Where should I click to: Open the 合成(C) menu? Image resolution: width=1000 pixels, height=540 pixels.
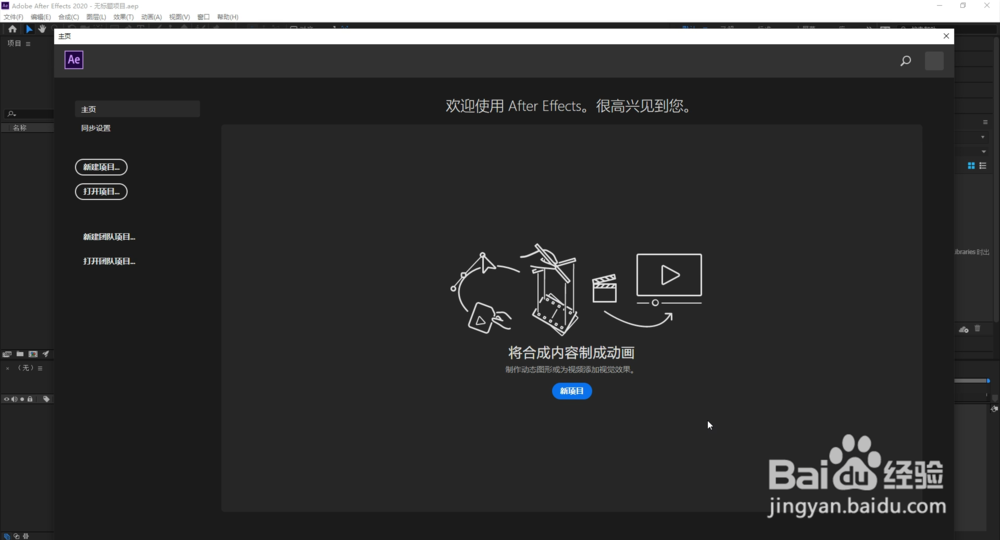pos(69,17)
